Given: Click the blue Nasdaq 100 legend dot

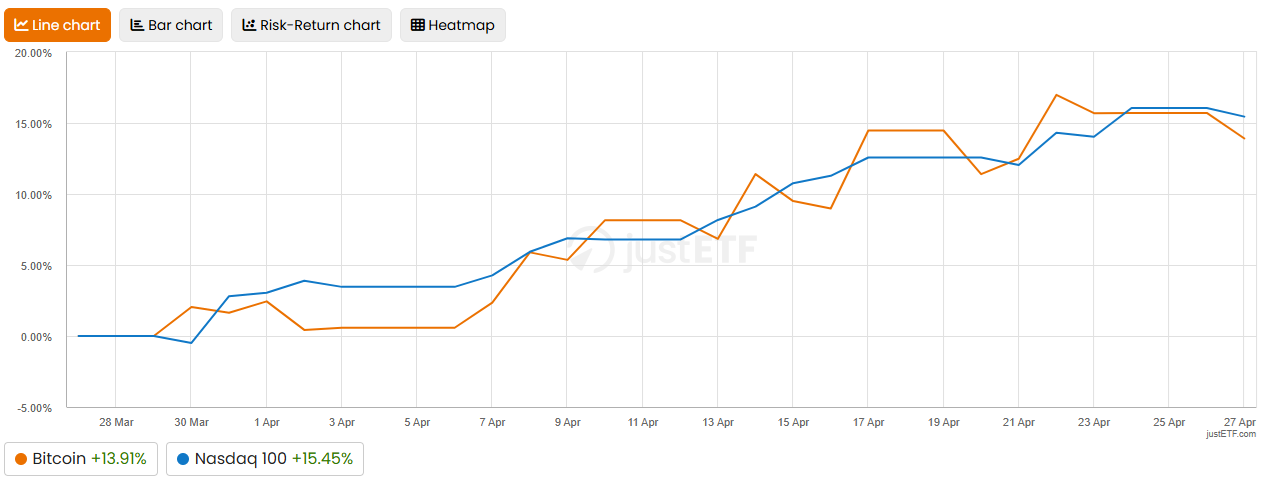Looking at the screenshot, I should pos(182,459).
